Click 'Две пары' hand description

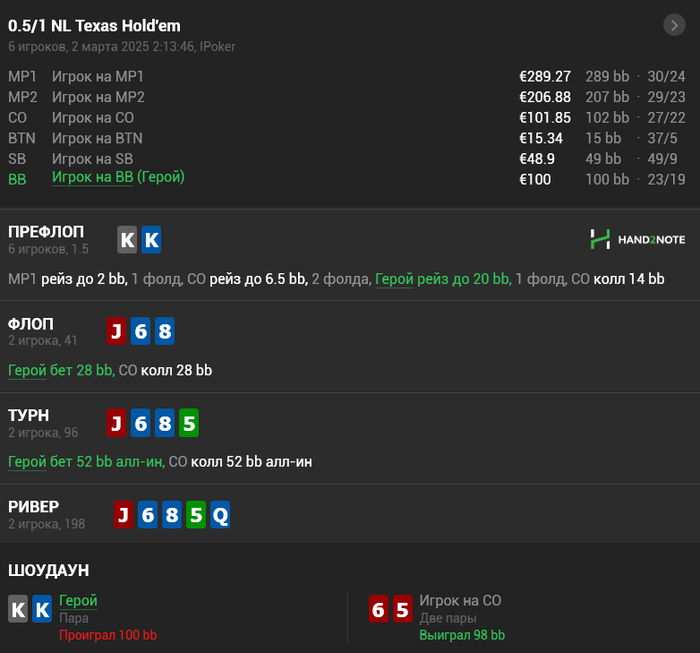point(448,618)
